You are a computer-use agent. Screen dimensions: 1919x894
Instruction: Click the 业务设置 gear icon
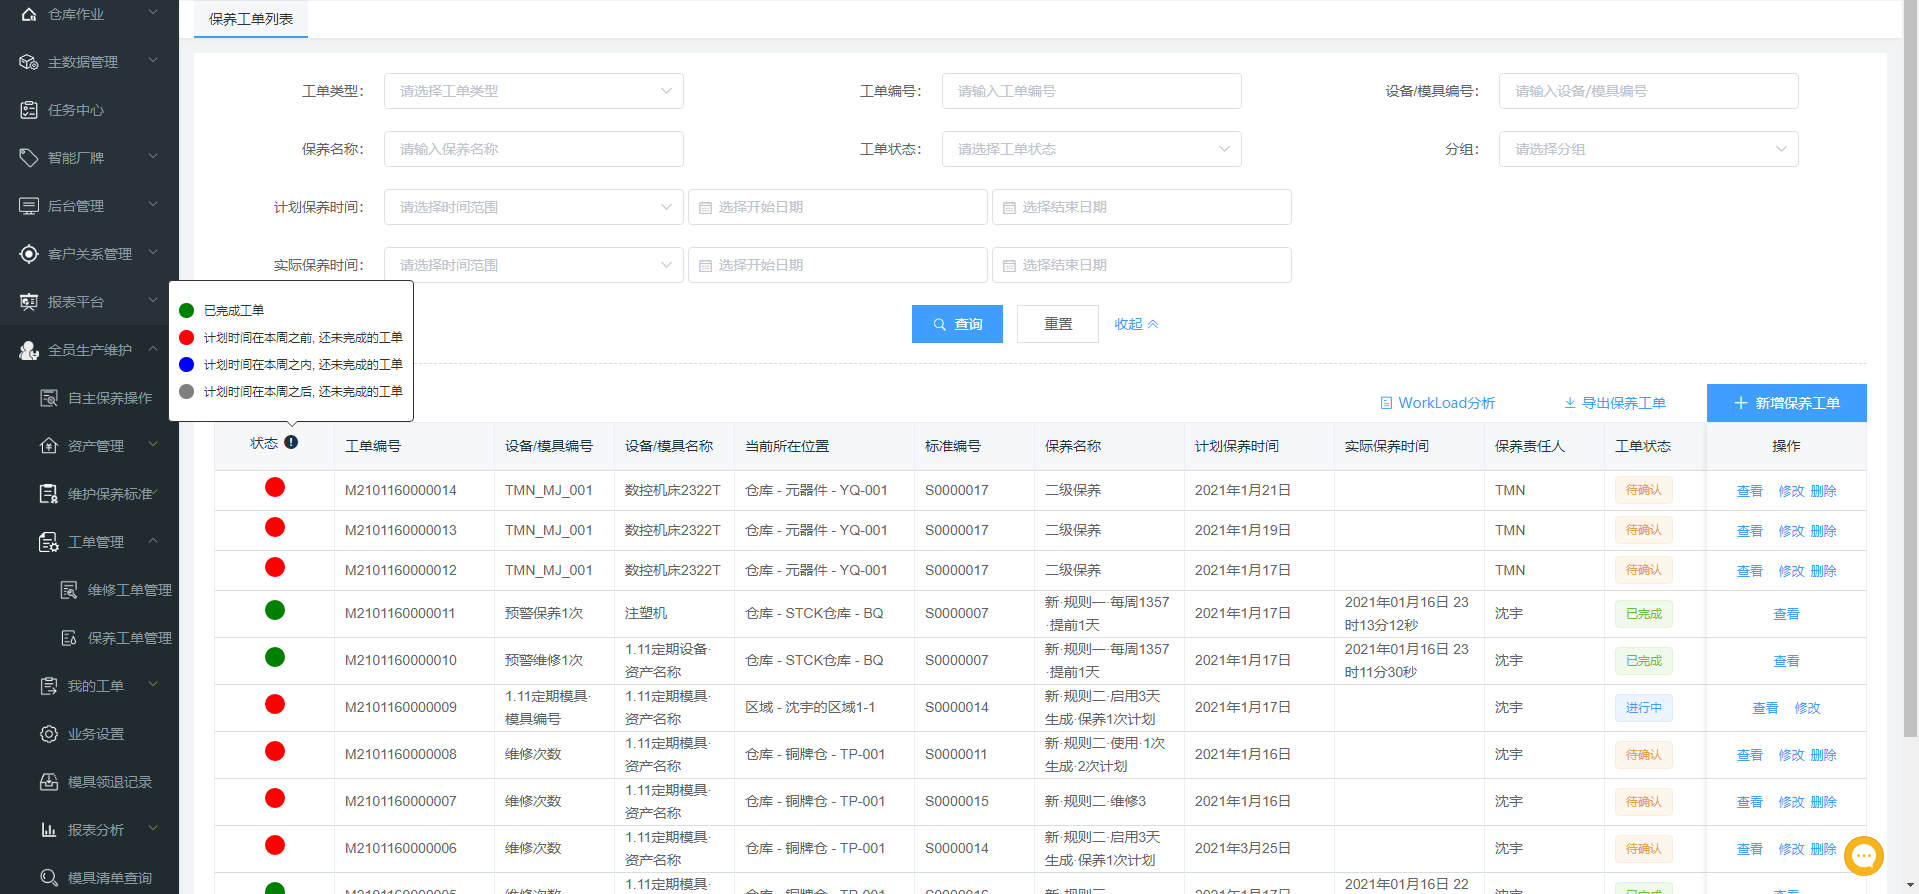click(x=49, y=734)
